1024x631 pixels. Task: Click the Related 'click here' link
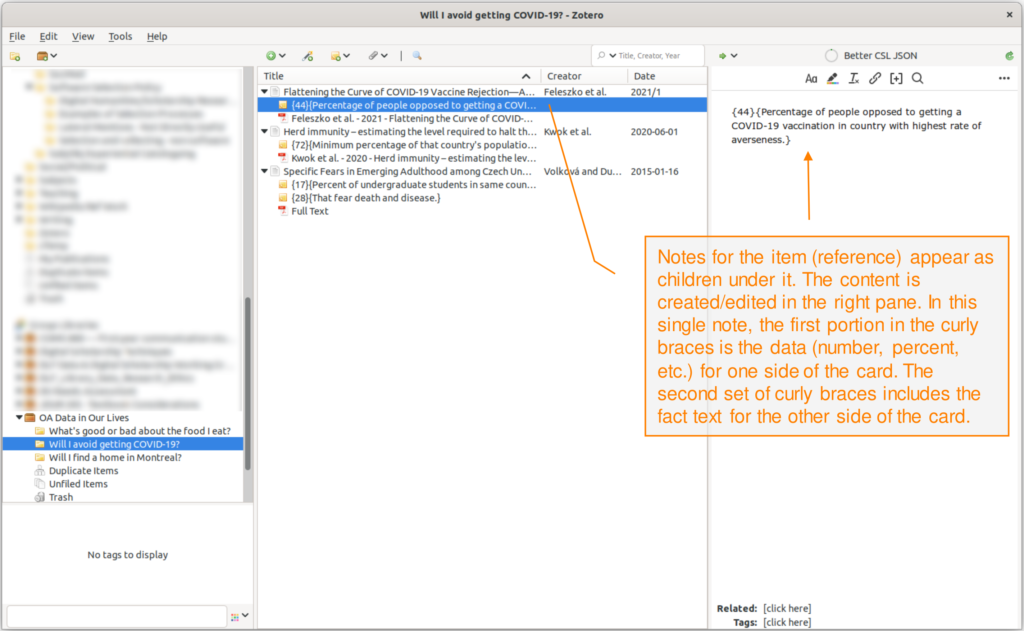786,608
